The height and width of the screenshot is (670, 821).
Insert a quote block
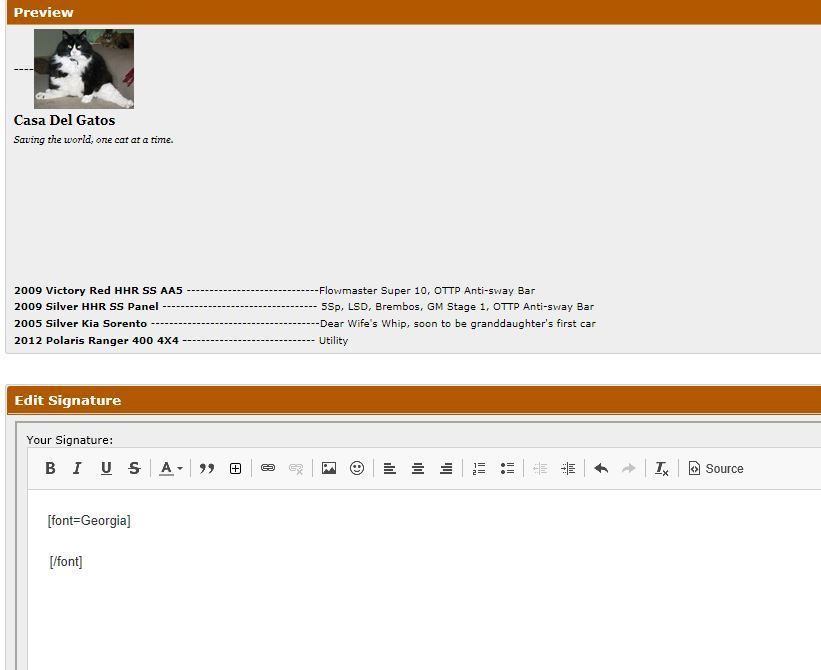pos(207,468)
